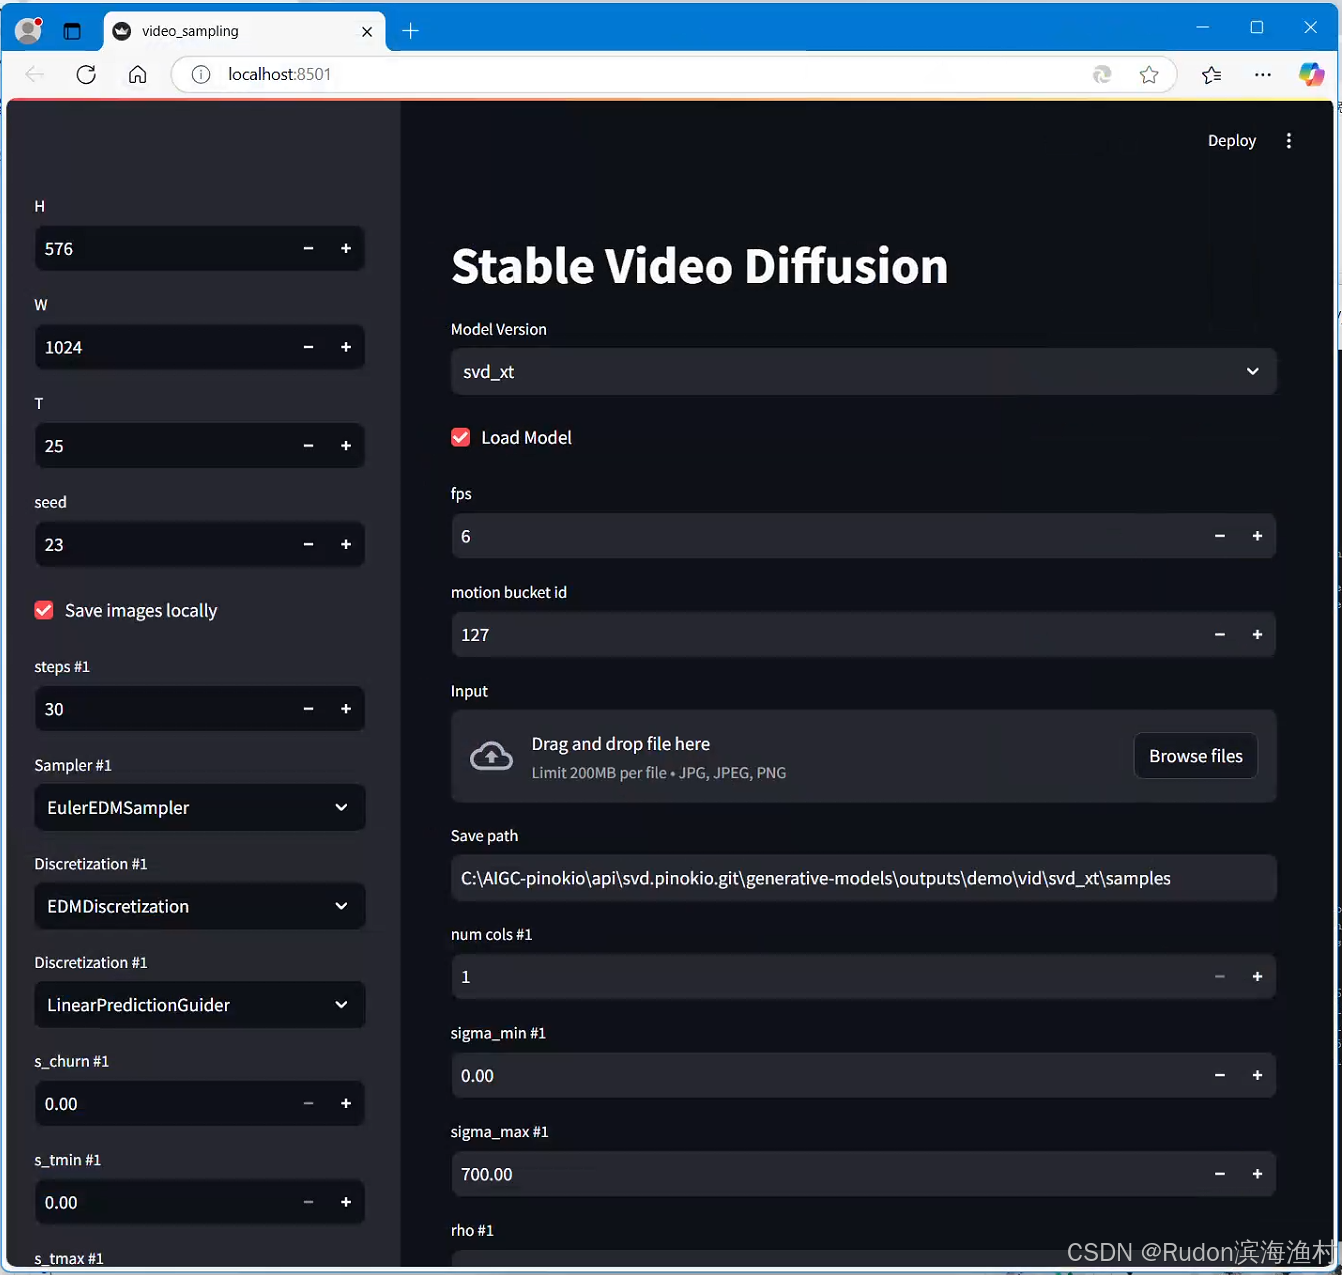This screenshot has height=1275, width=1342.
Task: Increment the fps value
Action: 1257,536
